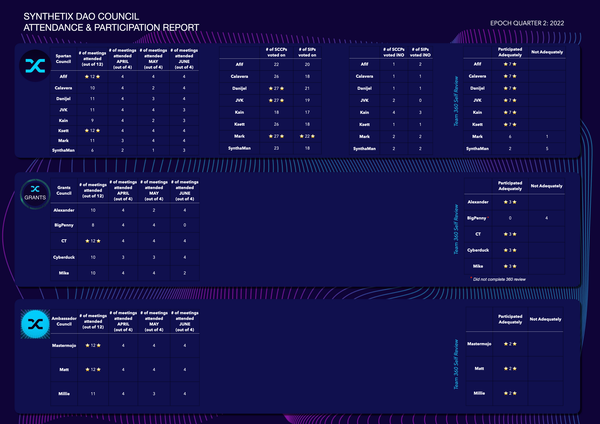Click SynthaMan's 23 SCCPs voted on value
Image resolution: width=600 pixels, height=424 pixels.
click(x=276, y=148)
